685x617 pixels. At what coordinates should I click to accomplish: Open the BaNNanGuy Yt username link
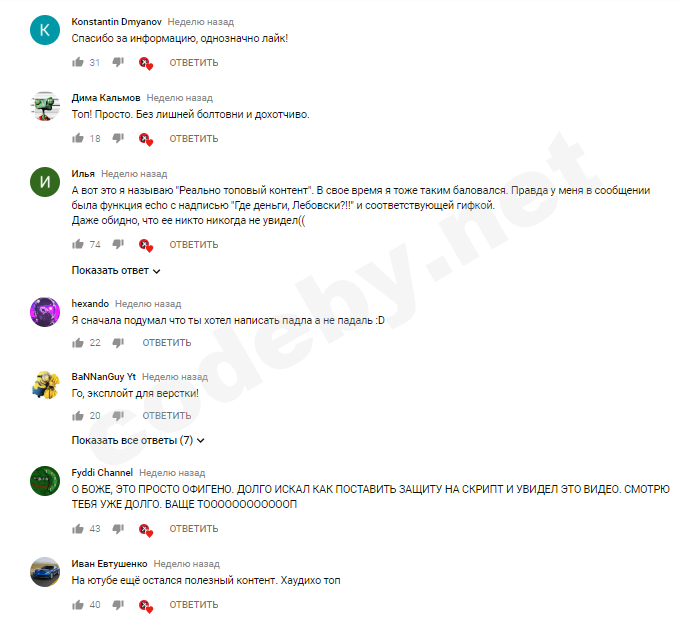click(104, 377)
